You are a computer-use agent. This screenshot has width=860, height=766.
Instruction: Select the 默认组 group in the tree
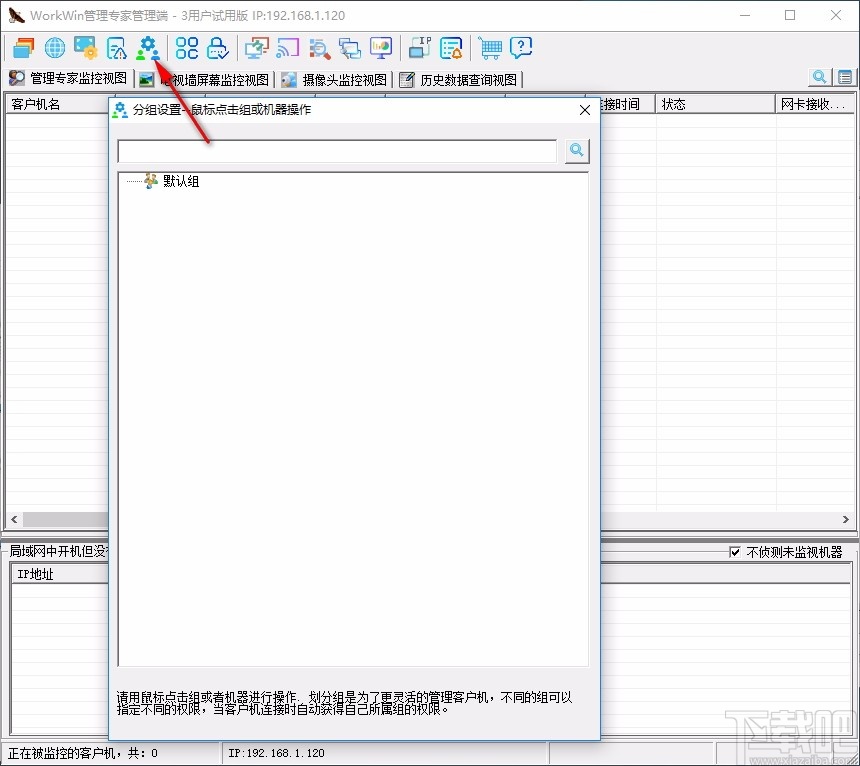pyautogui.click(x=175, y=181)
